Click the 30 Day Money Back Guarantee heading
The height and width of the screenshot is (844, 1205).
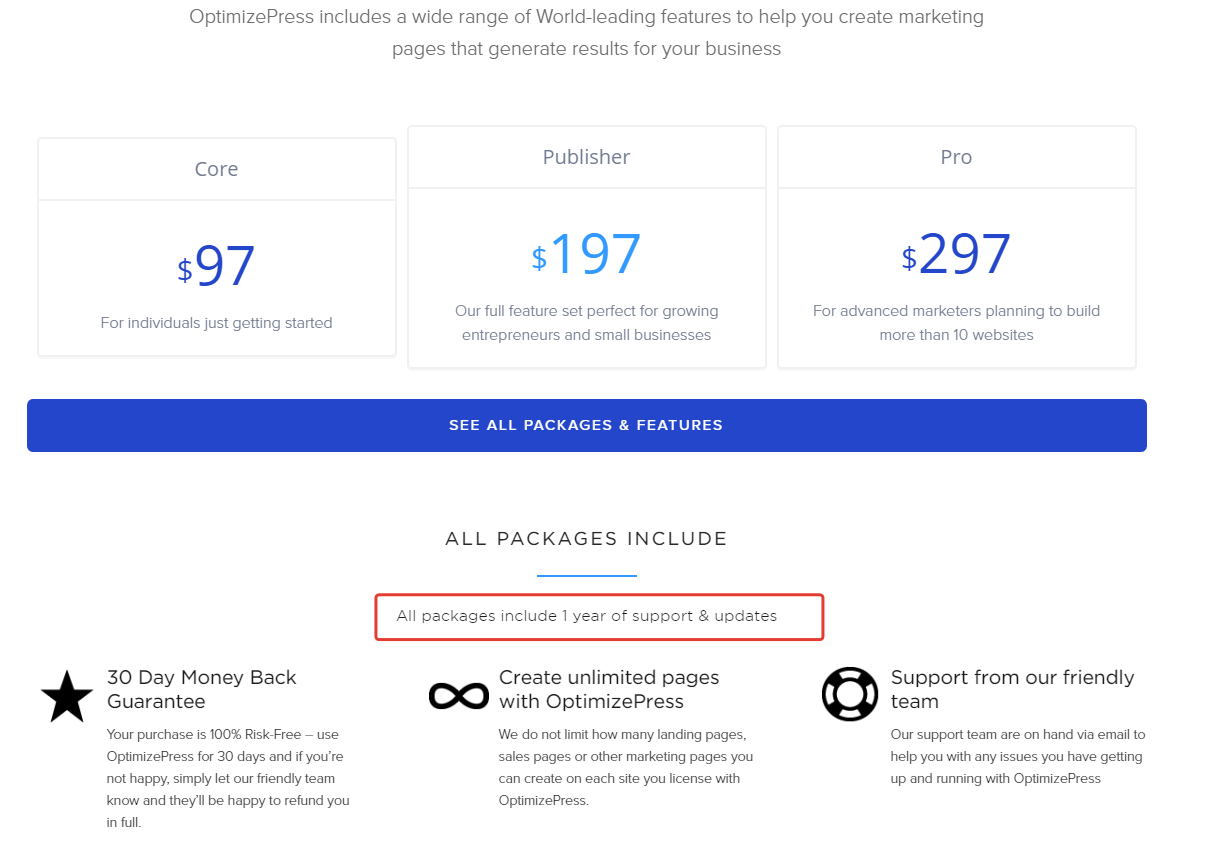[x=202, y=689]
